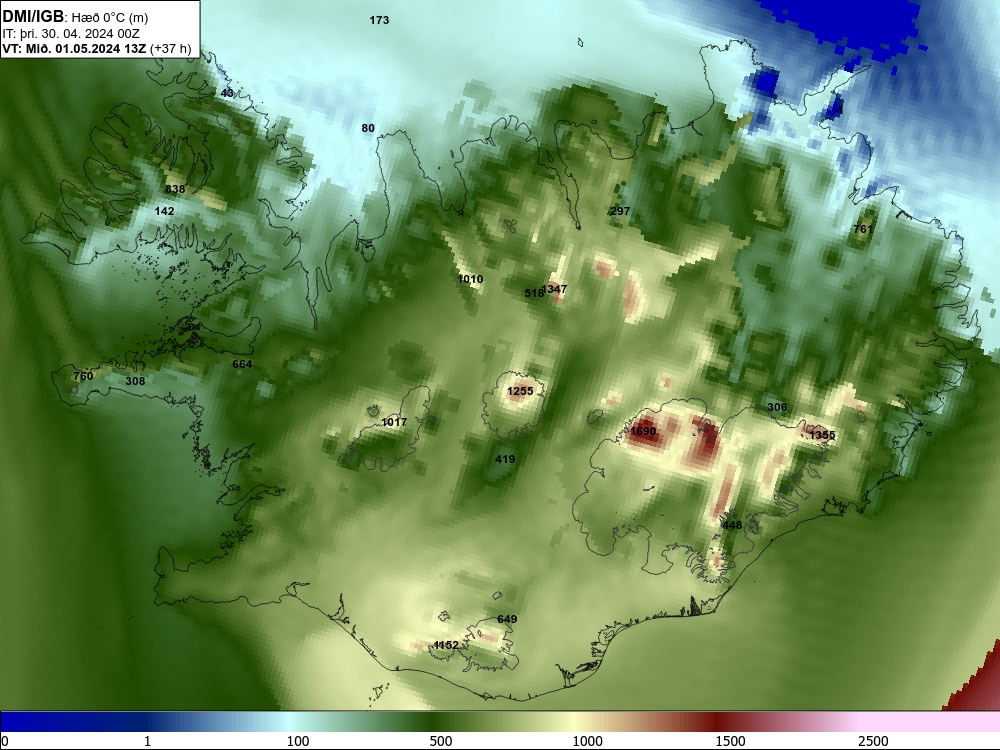Click the map value 448

pos(732,526)
